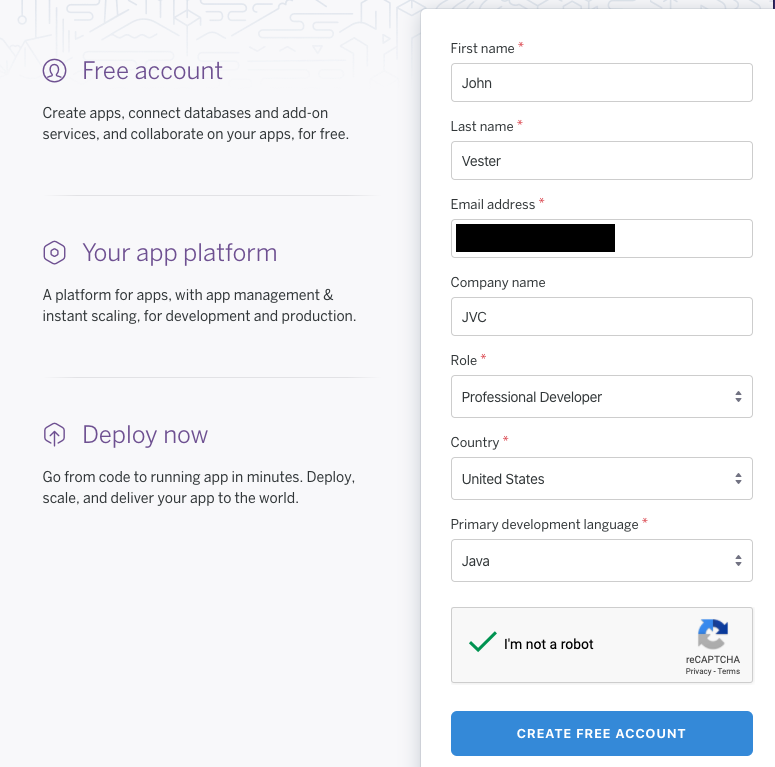Click the Free account heading
This screenshot has height=767, width=775.
point(152,71)
